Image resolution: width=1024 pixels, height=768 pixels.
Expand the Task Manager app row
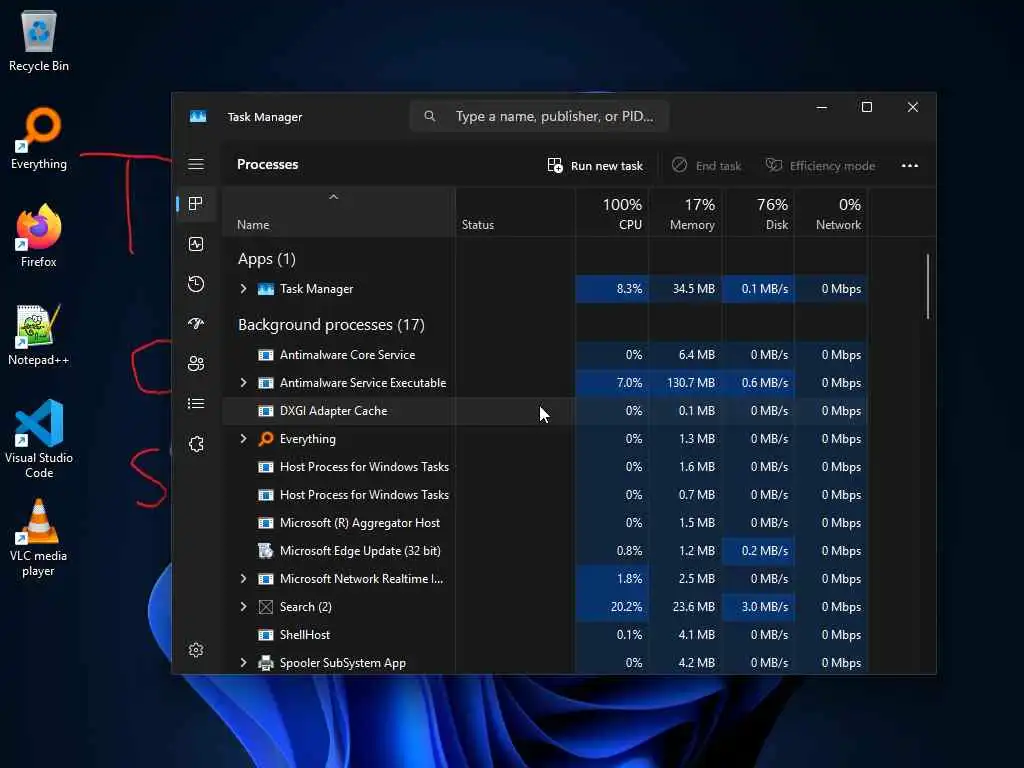pyautogui.click(x=244, y=289)
